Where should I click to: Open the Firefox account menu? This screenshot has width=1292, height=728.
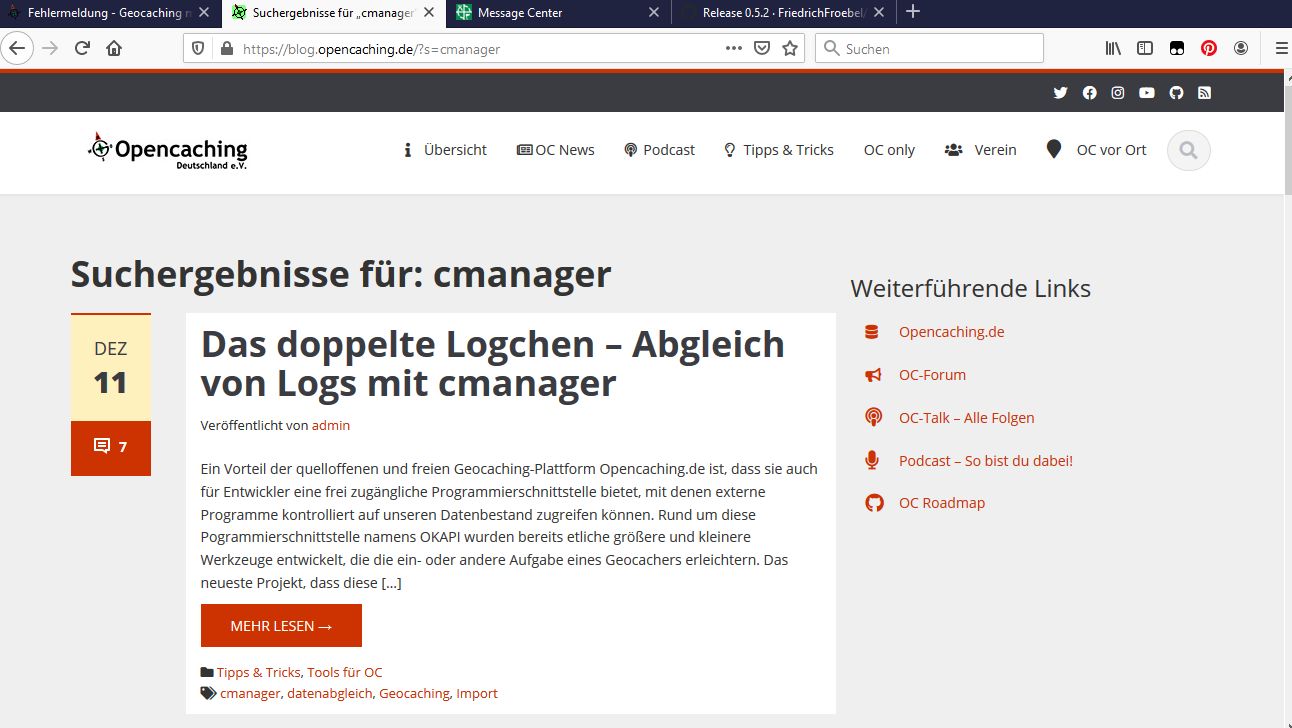click(x=1241, y=48)
